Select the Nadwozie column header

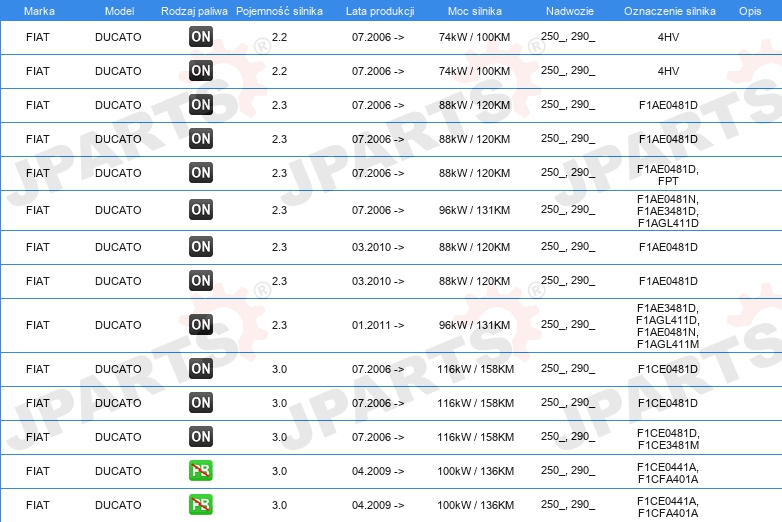[x=570, y=11]
